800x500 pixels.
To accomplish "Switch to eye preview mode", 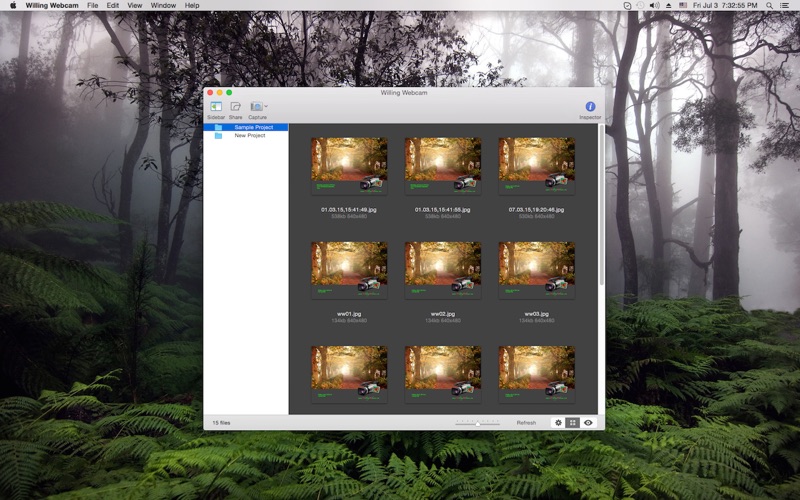I will point(588,422).
